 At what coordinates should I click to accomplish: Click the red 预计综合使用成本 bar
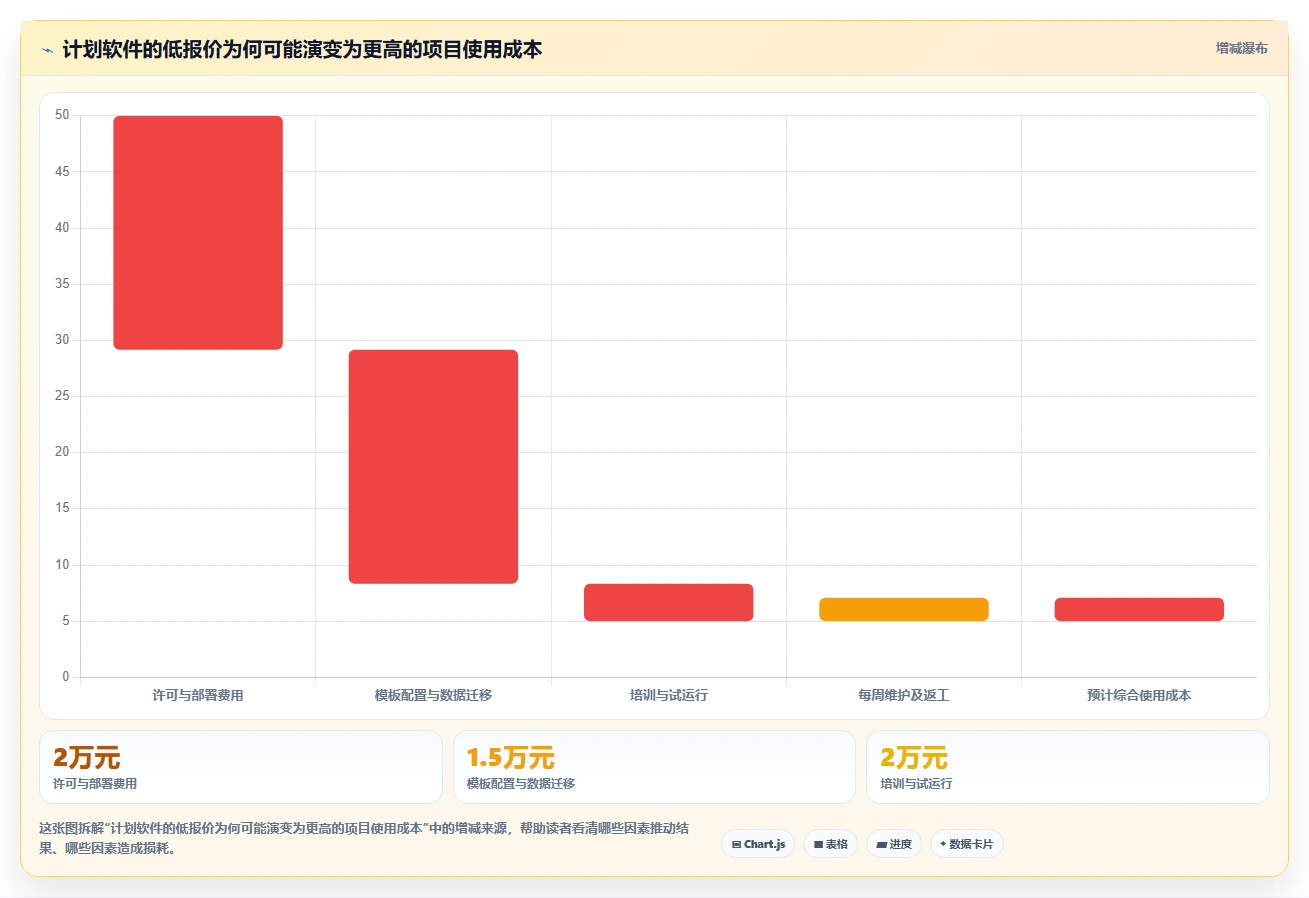pos(1139,610)
